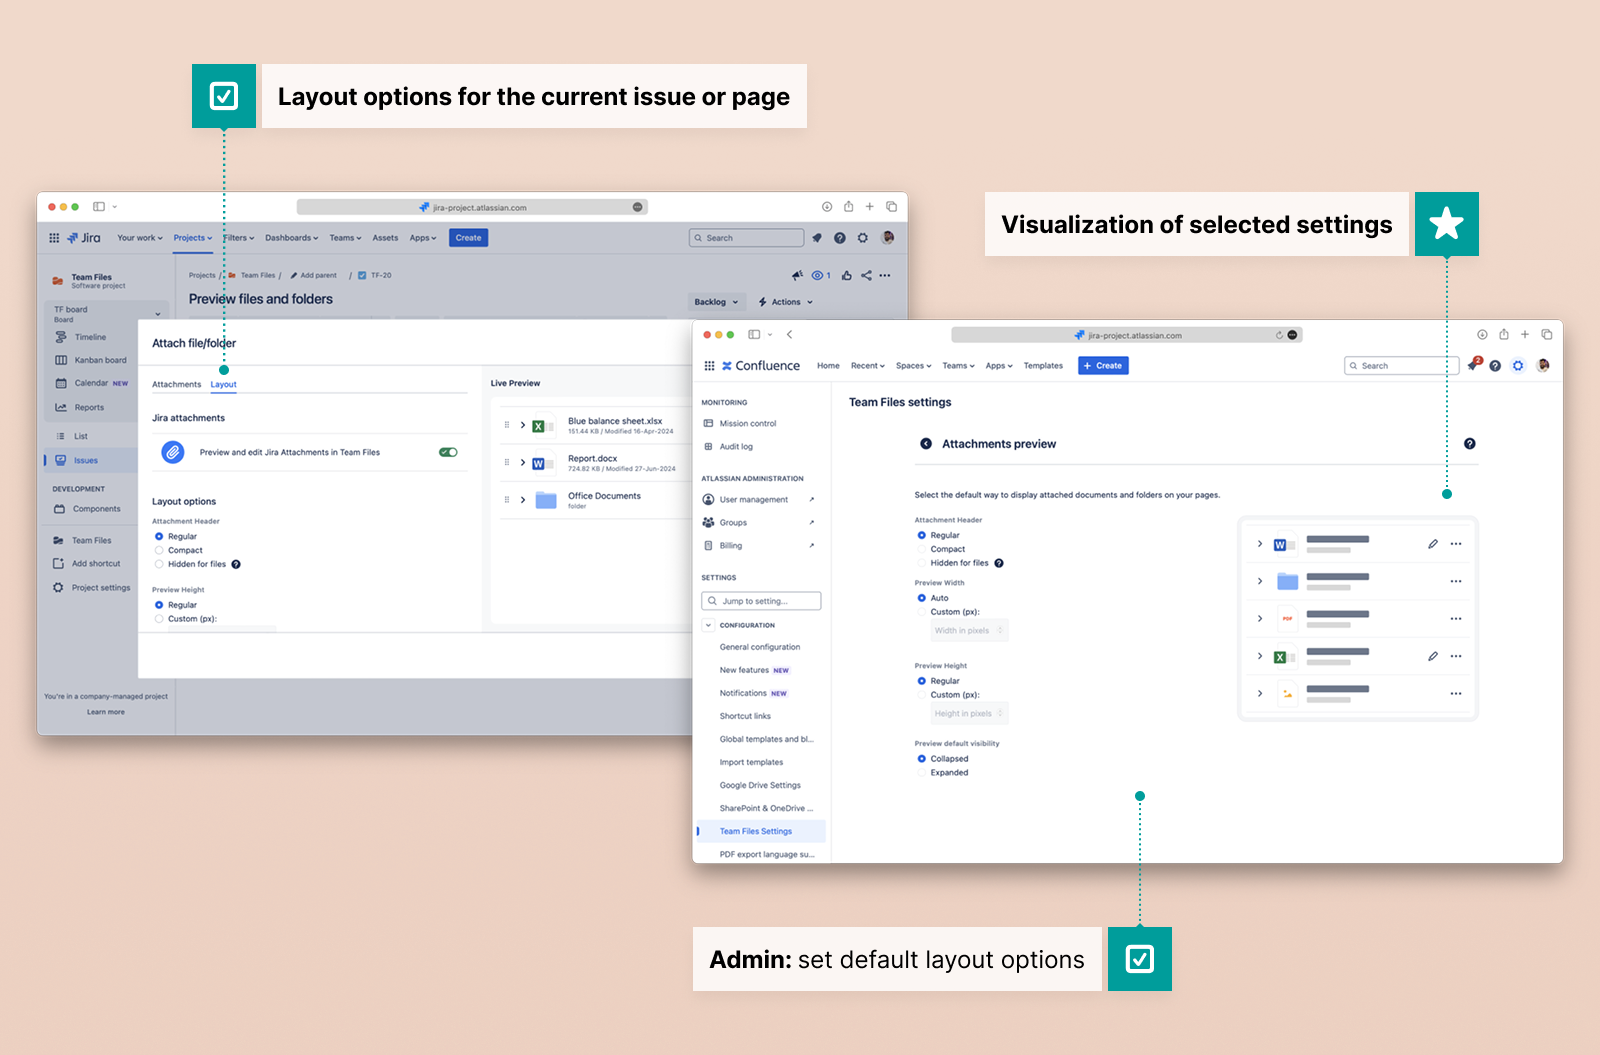
Task: Open the Jira issue more actions ellipsis
Action: click(885, 275)
